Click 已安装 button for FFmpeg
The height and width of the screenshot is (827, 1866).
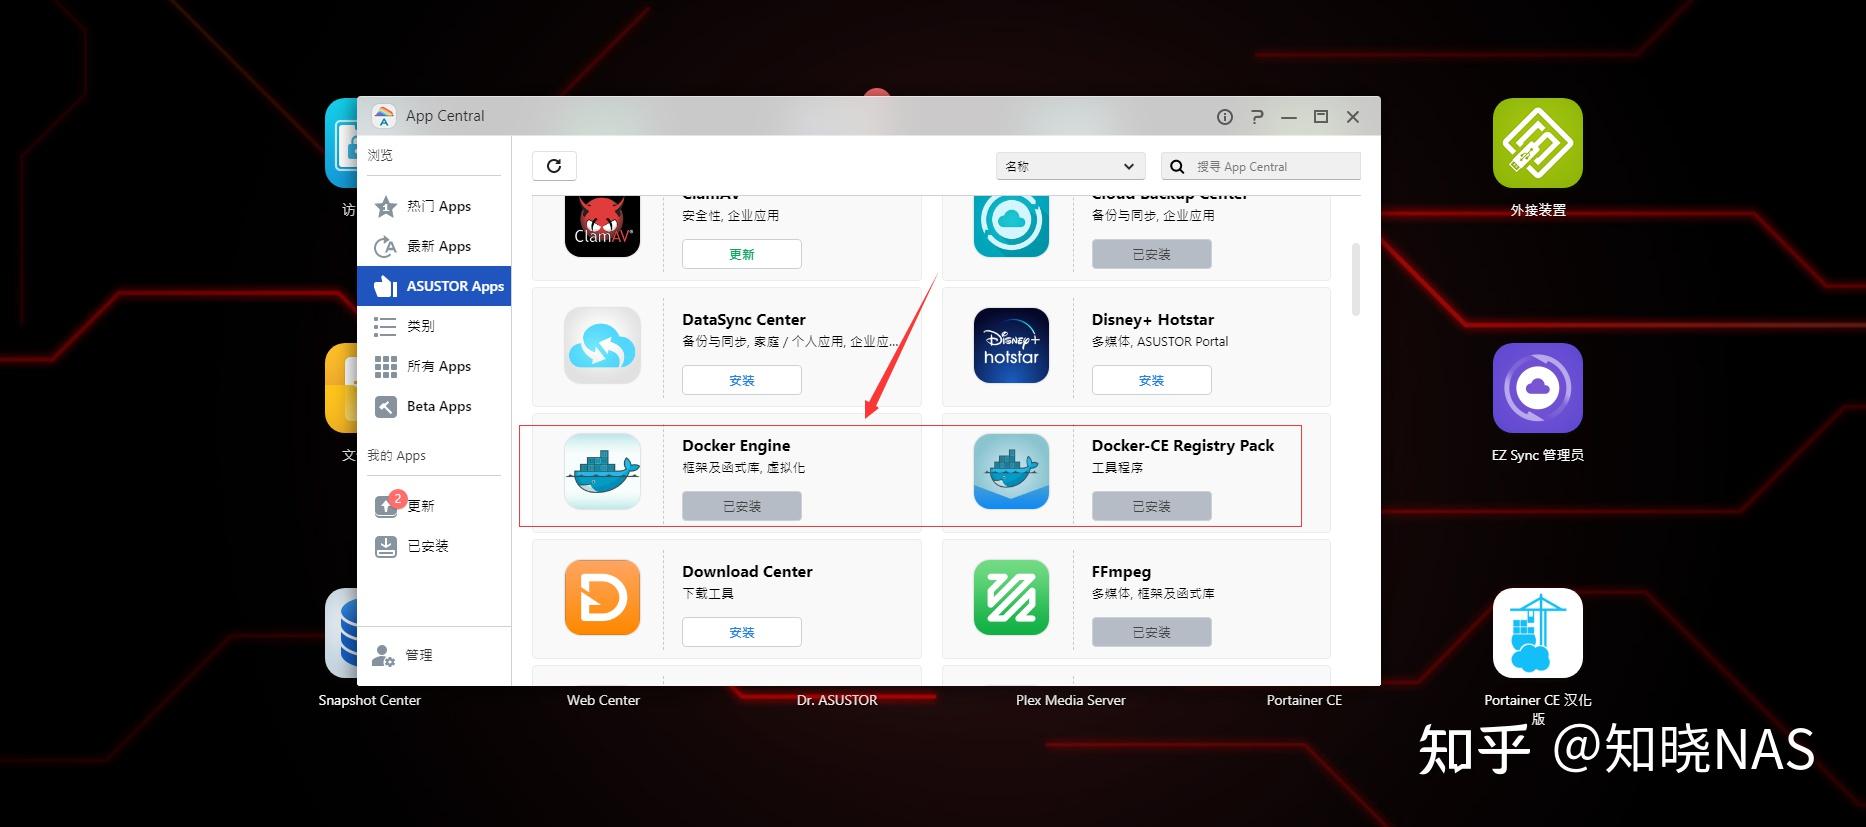tap(1152, 632)
